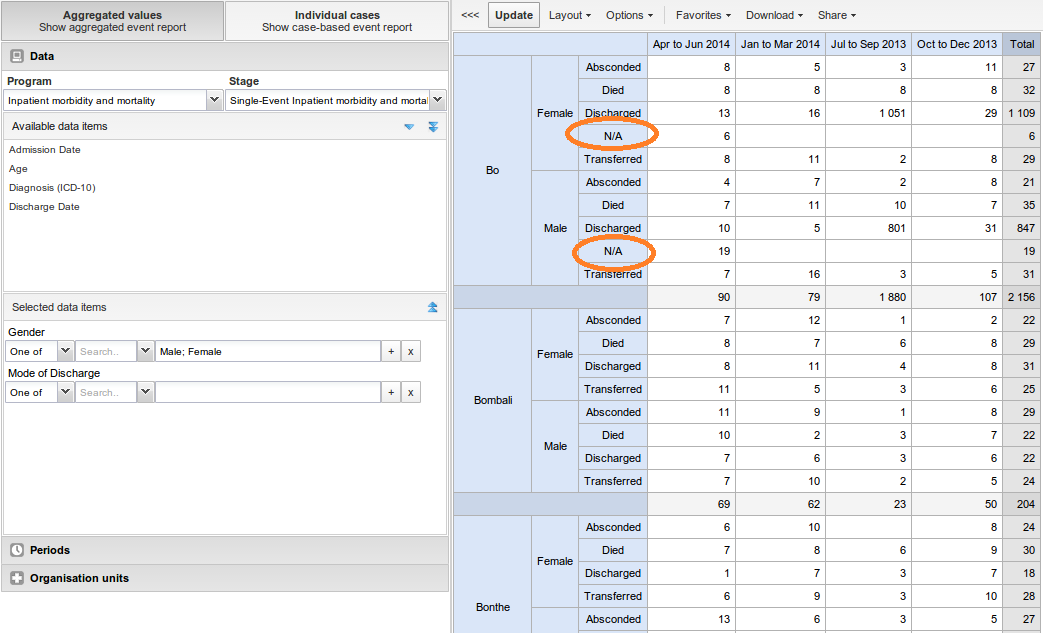
Task: Remove the Gender filter with x button
Action: click(x=411, y=352)
